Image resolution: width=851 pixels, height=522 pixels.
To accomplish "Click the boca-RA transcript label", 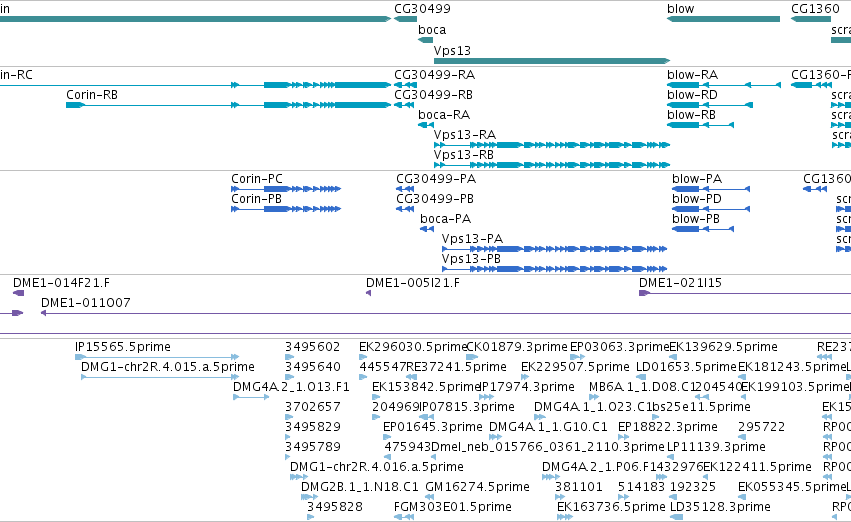I will 444,114.
